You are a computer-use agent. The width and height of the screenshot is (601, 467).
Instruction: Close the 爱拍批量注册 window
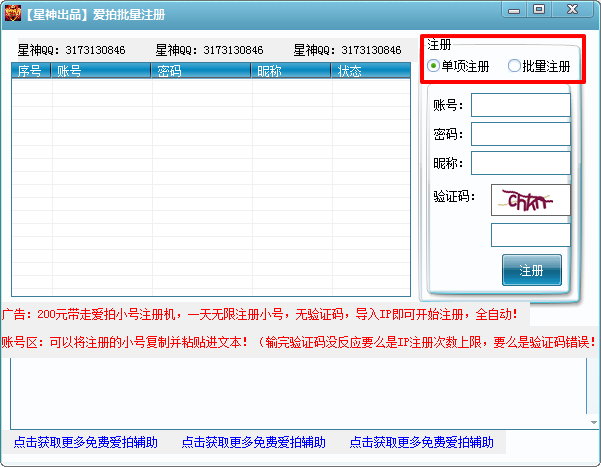573,10
